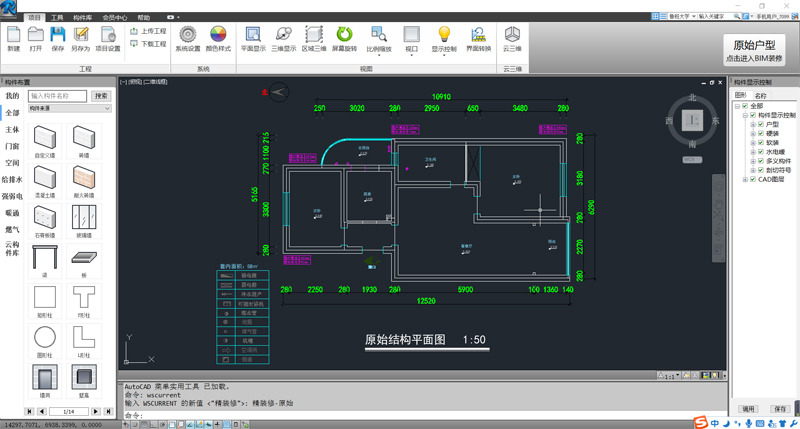Screen dimensions: 800x429
Task: Select the 门窗 category tab
Action: [x=12, y=146]
